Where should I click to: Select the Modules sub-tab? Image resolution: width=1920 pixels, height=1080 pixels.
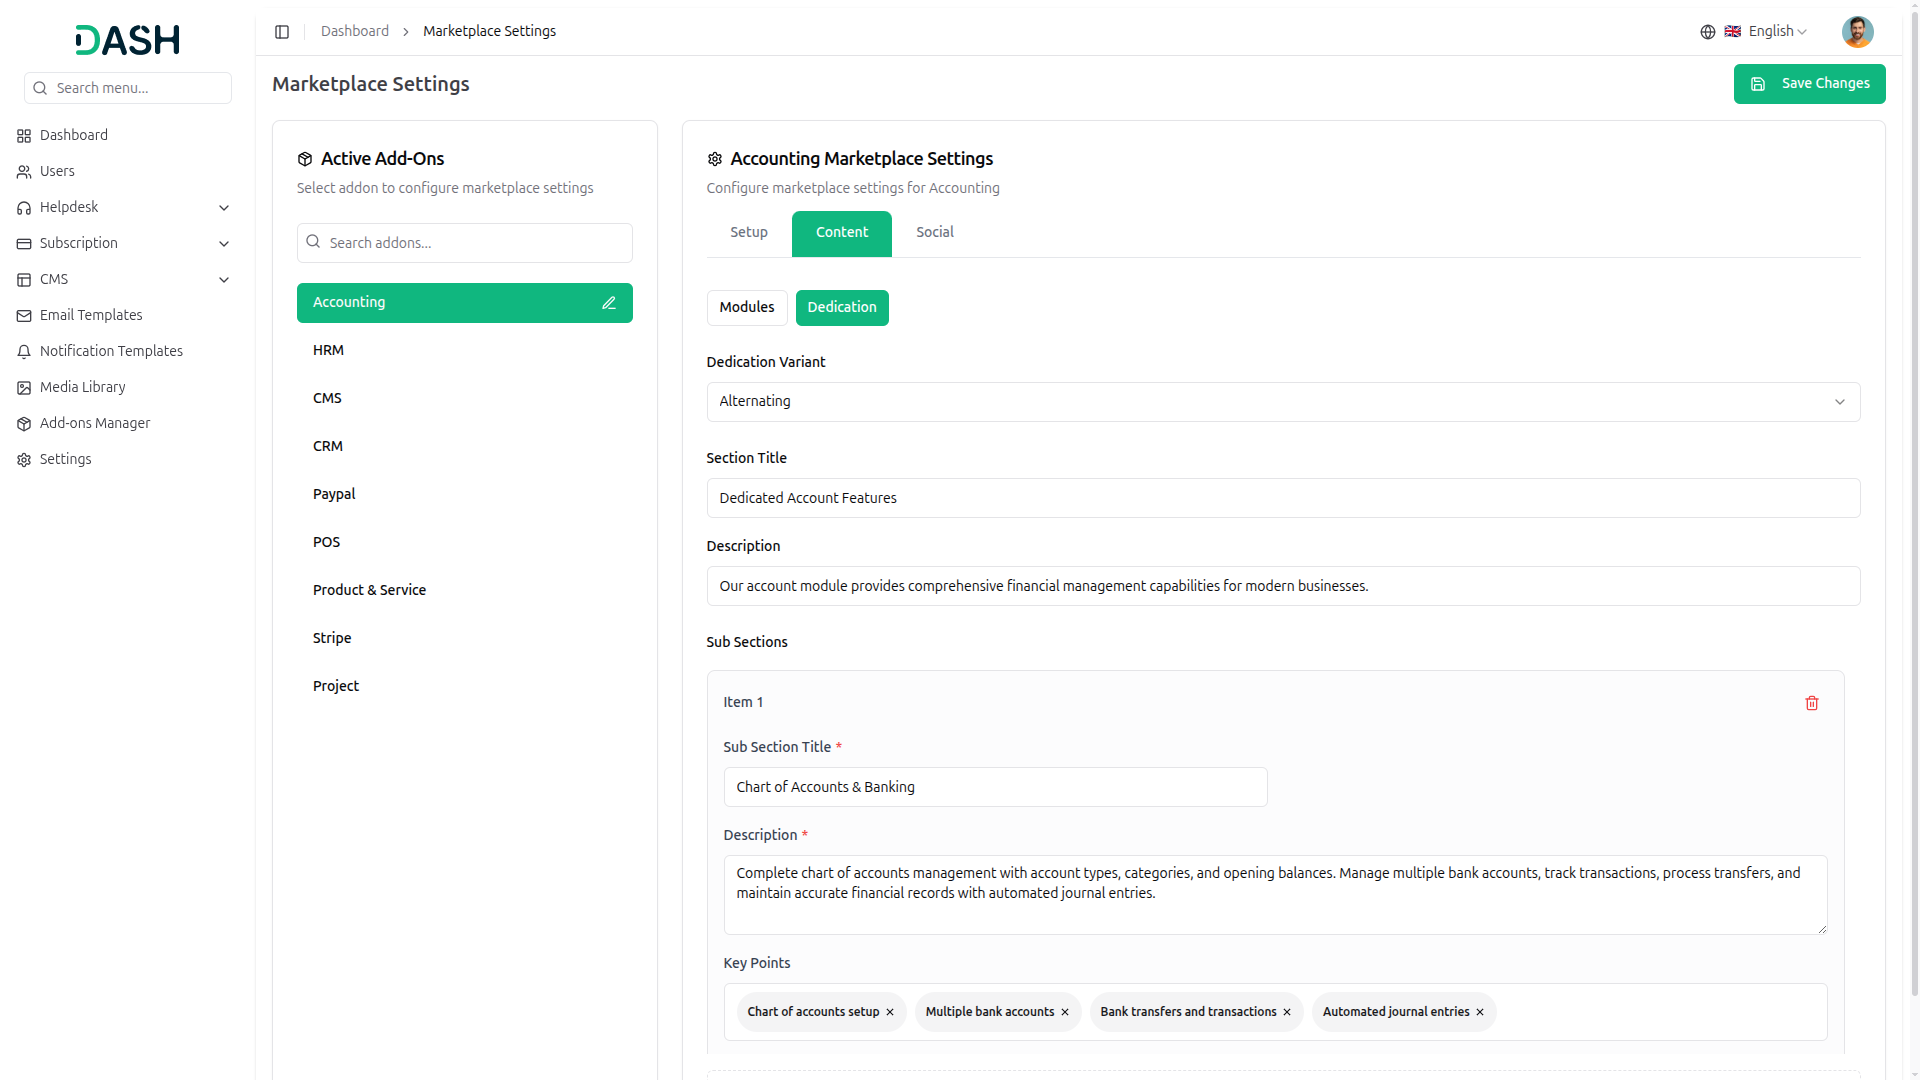(747, 308)
